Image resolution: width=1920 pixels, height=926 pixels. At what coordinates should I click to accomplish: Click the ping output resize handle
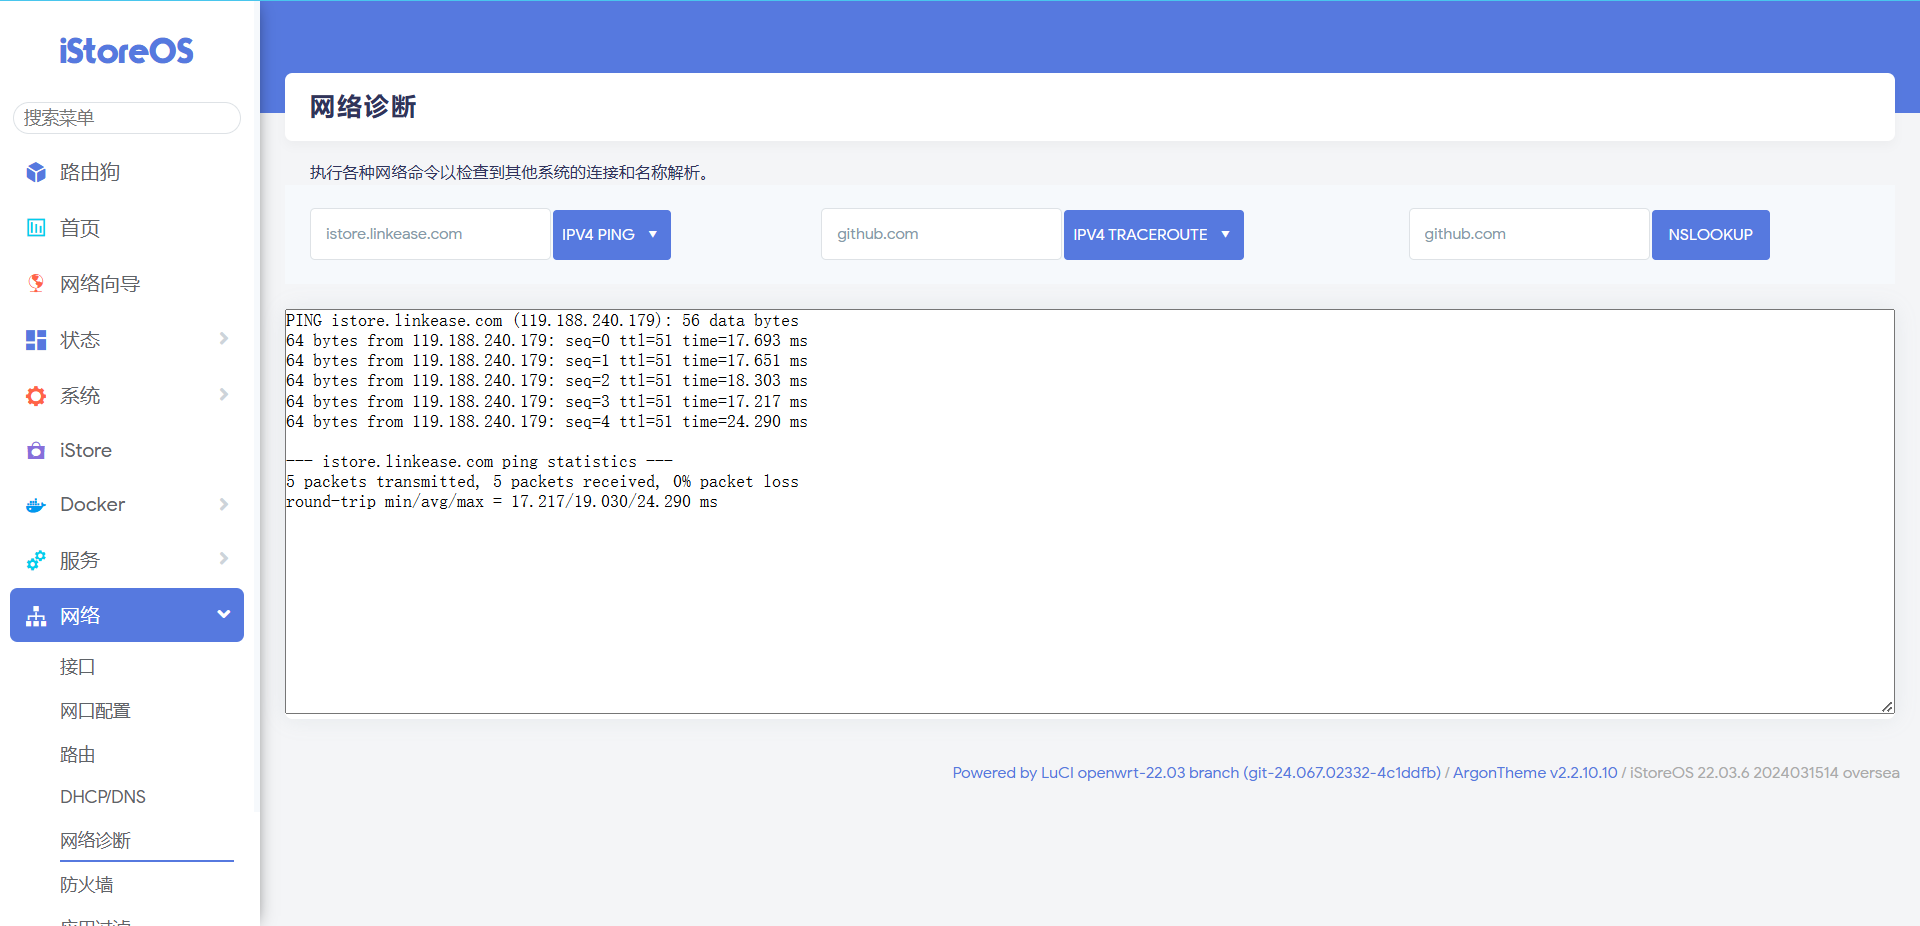1887,707
